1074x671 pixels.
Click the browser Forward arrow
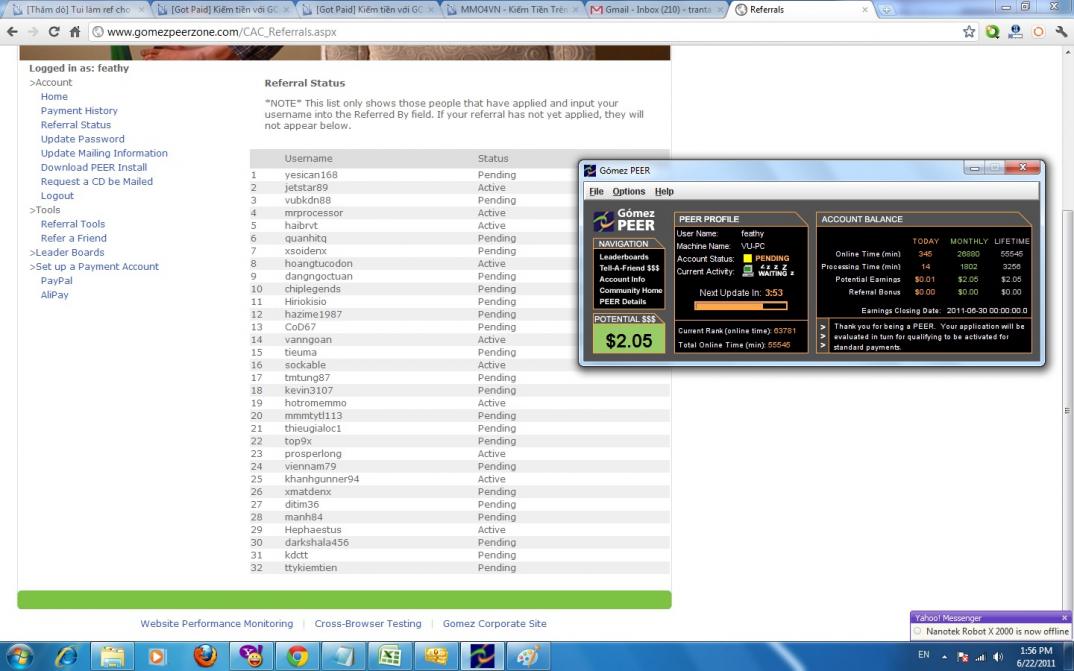[32, 31]
